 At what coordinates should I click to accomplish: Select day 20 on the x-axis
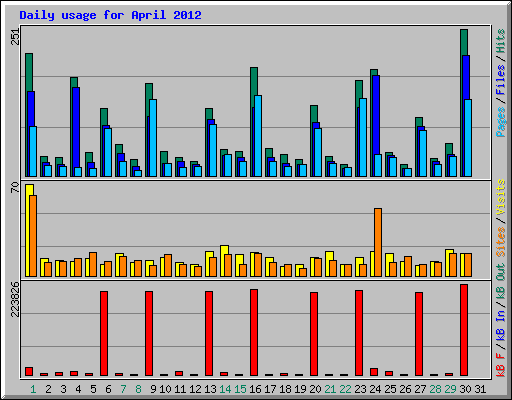pos(315,389)
